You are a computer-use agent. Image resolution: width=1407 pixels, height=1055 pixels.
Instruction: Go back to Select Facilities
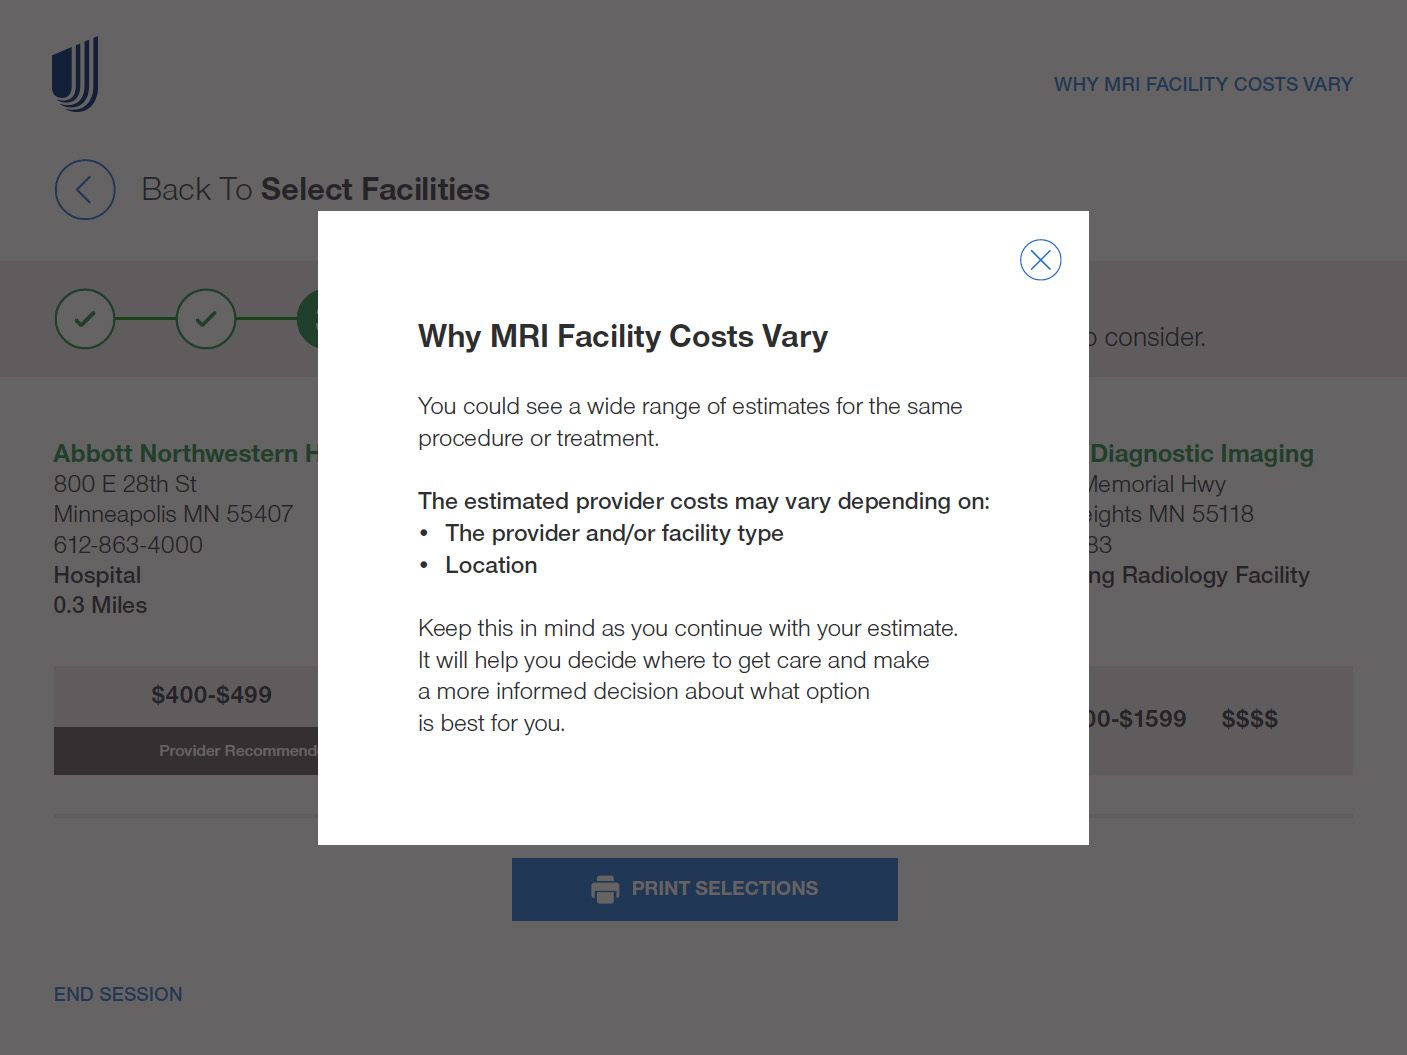point(315,189)
